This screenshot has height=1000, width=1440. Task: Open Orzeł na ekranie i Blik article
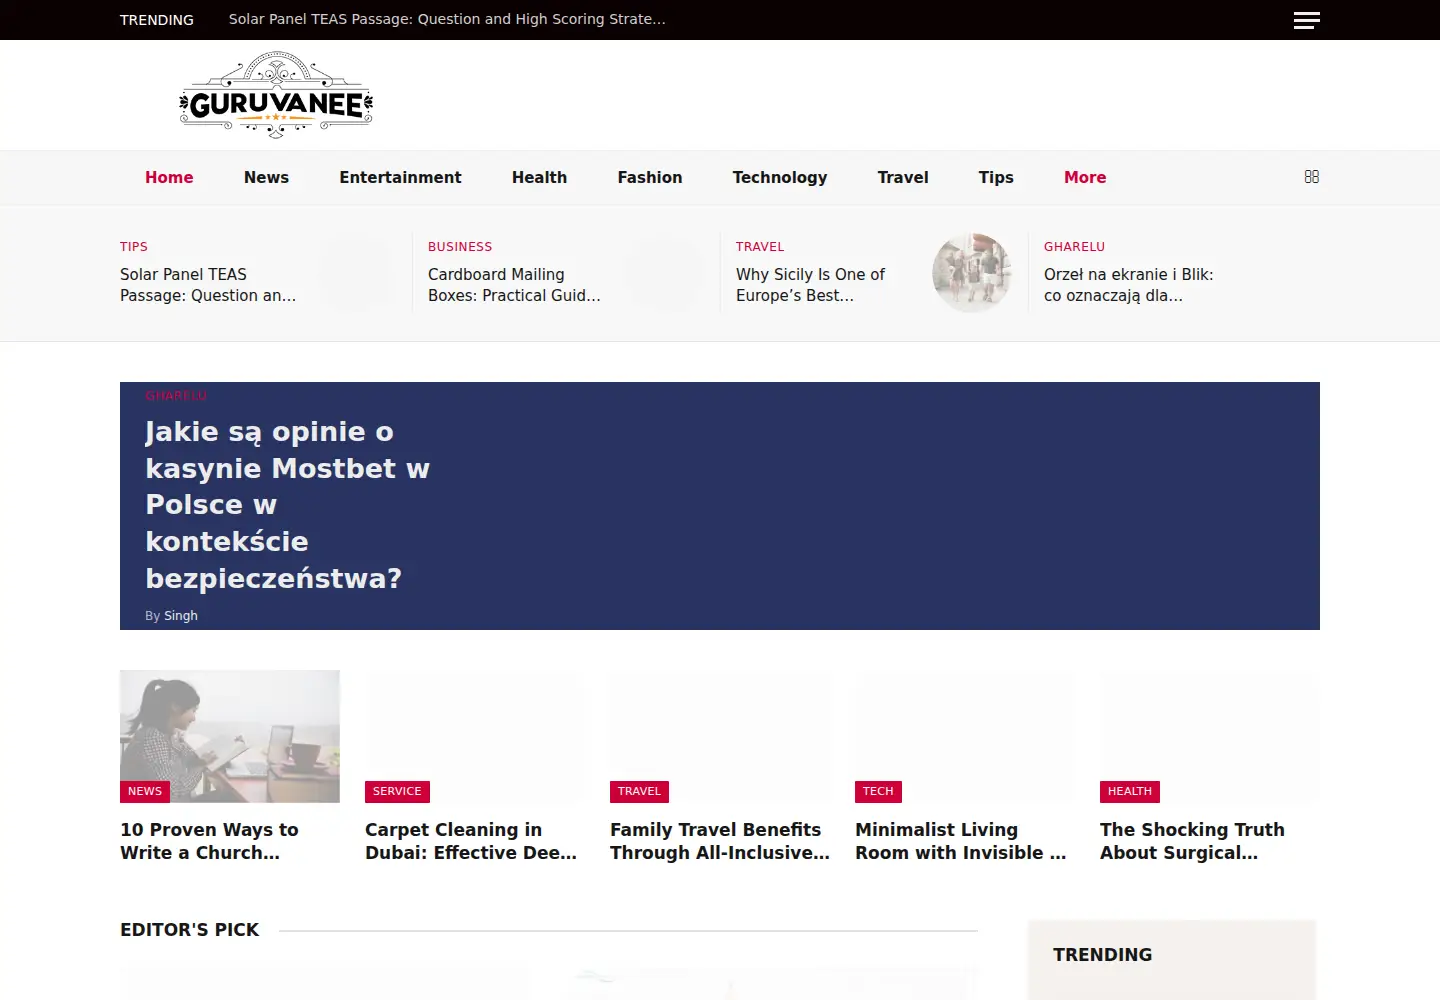pos(1128,284)
